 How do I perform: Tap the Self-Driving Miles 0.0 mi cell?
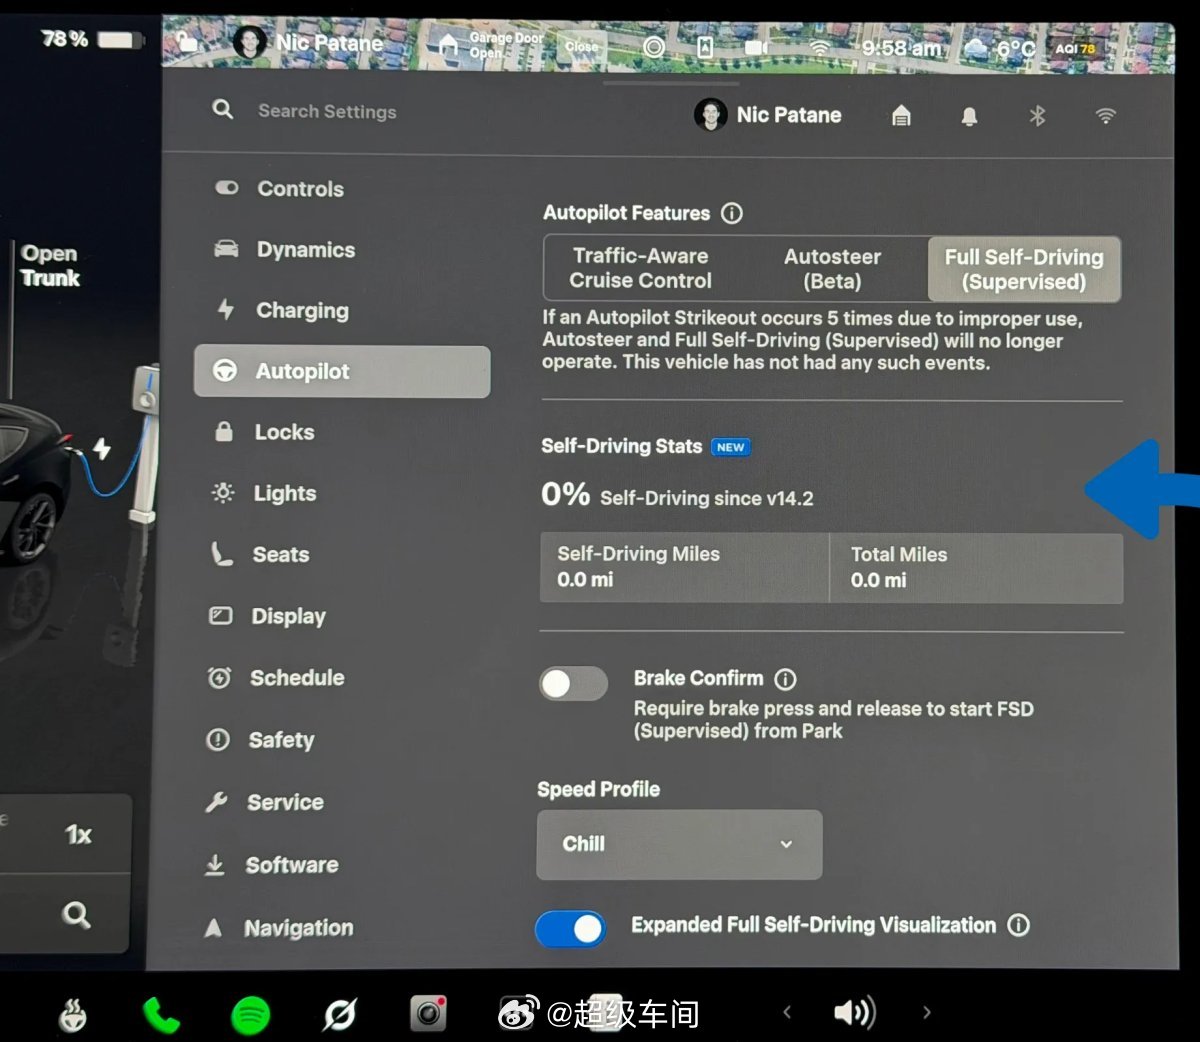684,567
